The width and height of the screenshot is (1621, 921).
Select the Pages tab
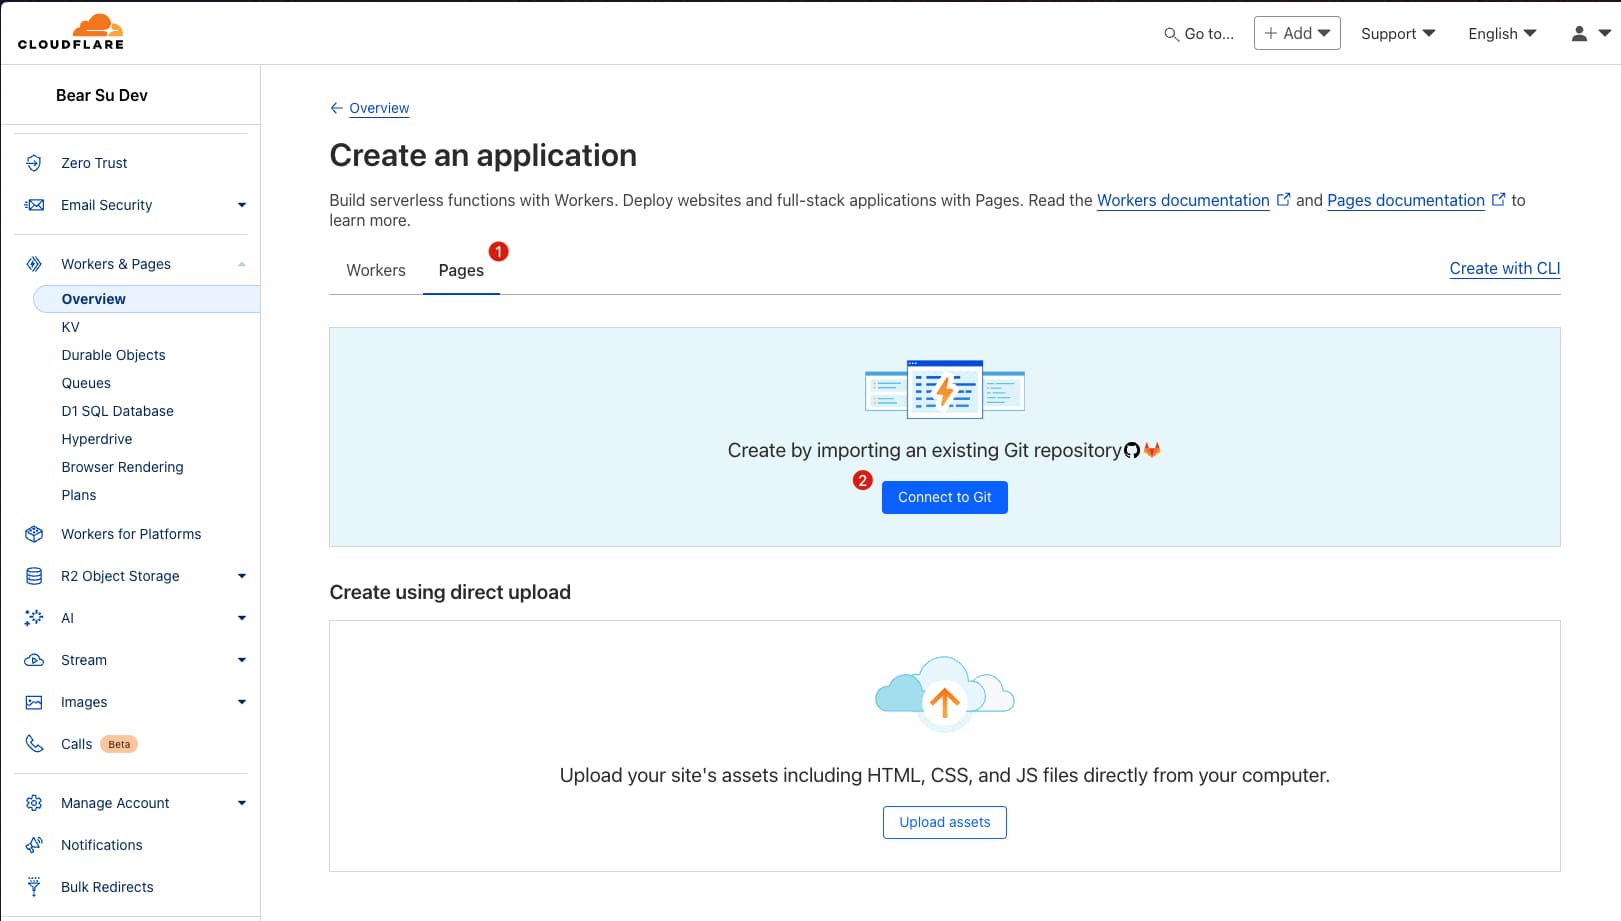(461, 270)
